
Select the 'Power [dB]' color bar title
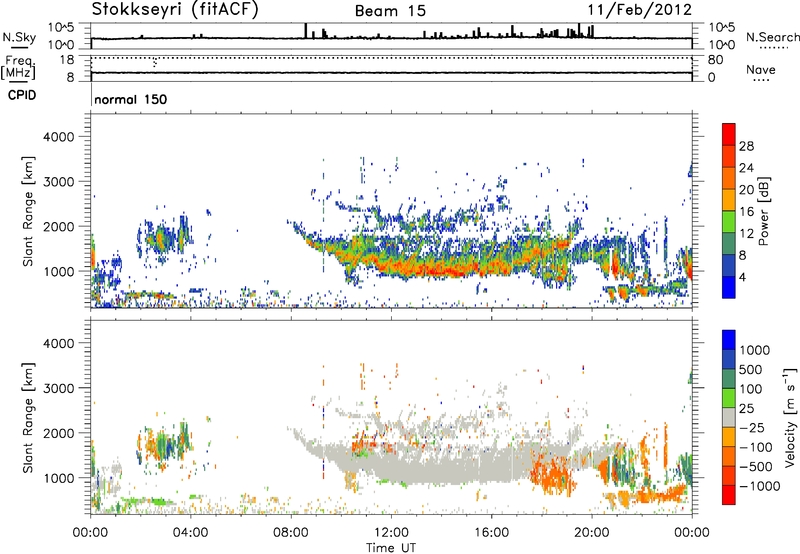[764, 211]
